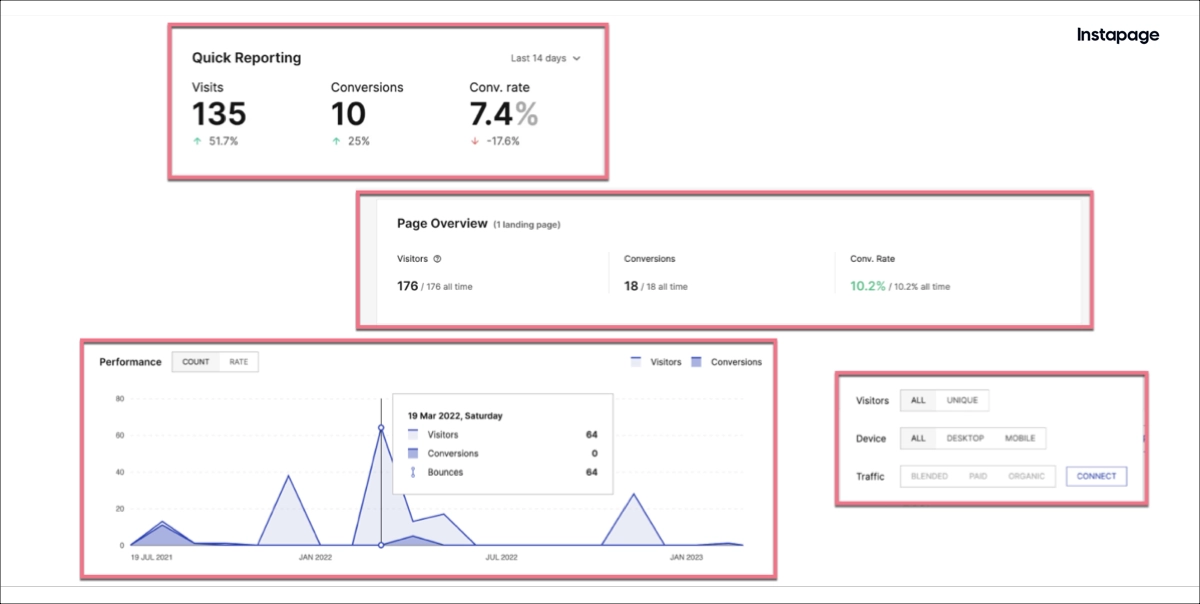This screenshot has height=604, width=1200.
Task: Click the red down arrow beside -17.6%
Action: coord(473,141)
